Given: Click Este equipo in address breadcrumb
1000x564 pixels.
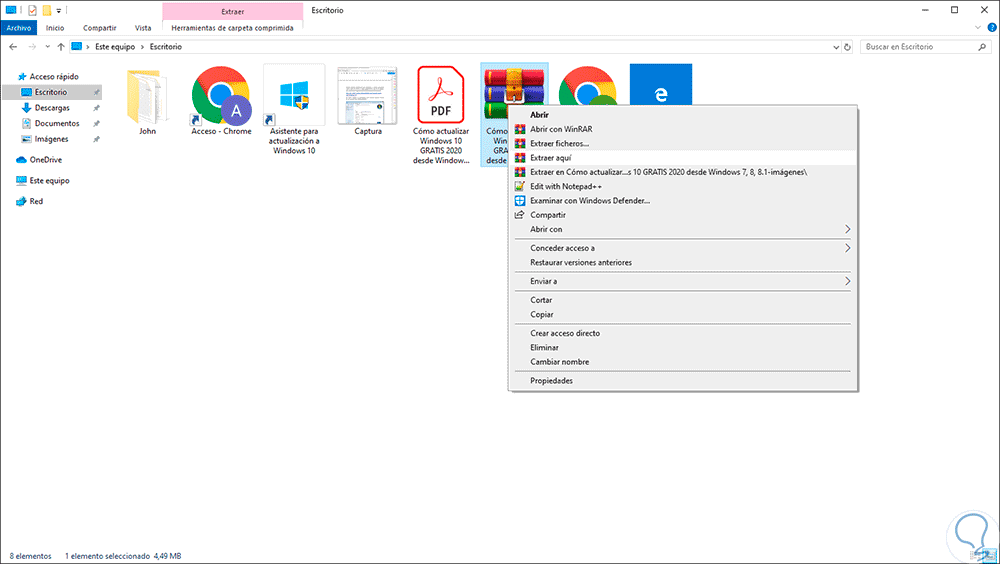Looking at the screenshot, I should [x=115, y=47].
